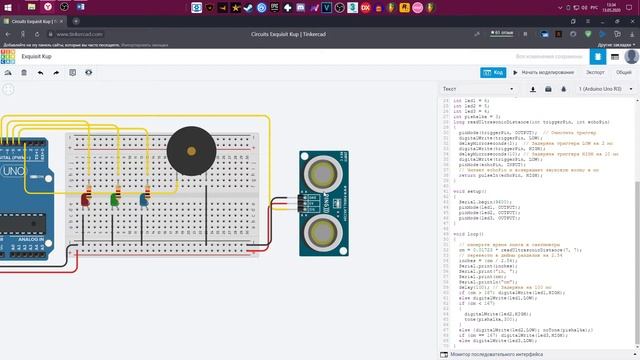
Task: Open the Windows Start menu
Action: click(8, 7)
